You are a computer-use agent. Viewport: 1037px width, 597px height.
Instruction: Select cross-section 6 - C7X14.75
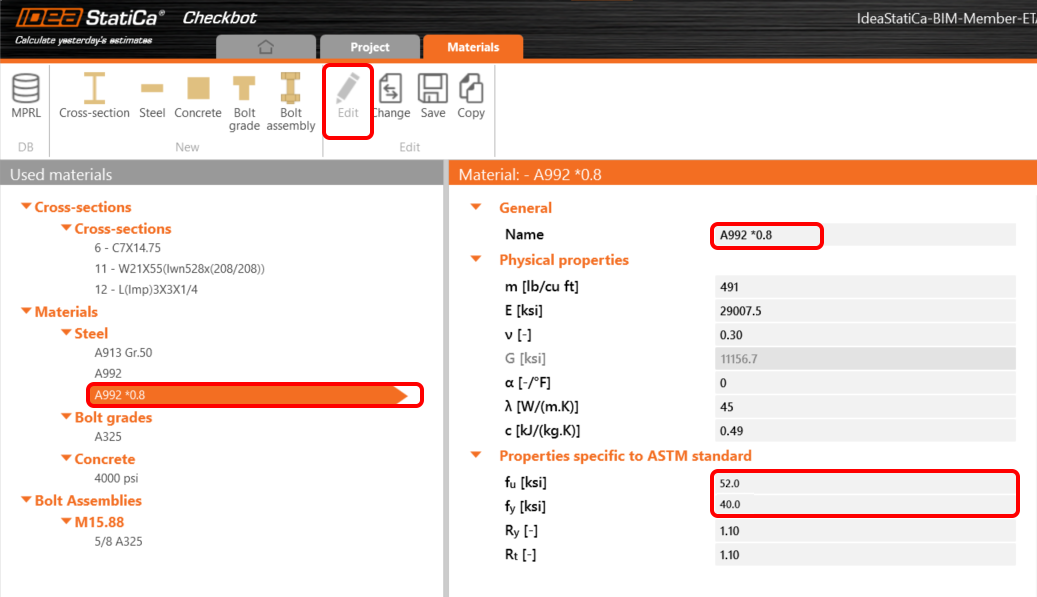pyautogui.click(x=128, y=248)
